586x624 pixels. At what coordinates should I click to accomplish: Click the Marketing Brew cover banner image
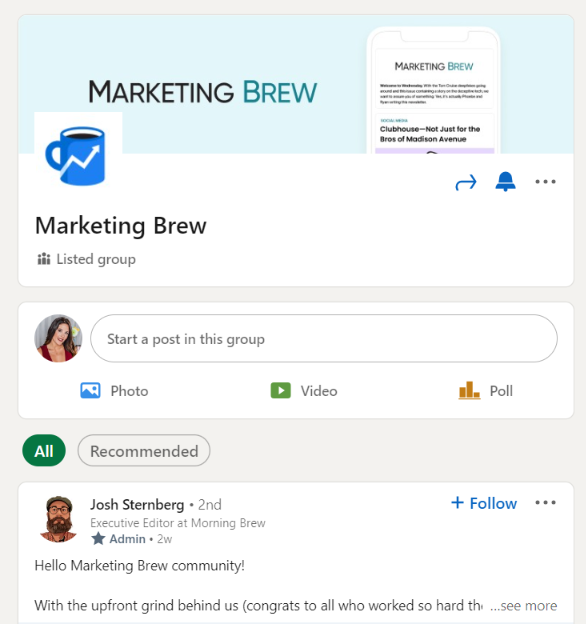[x=296, y=84]
